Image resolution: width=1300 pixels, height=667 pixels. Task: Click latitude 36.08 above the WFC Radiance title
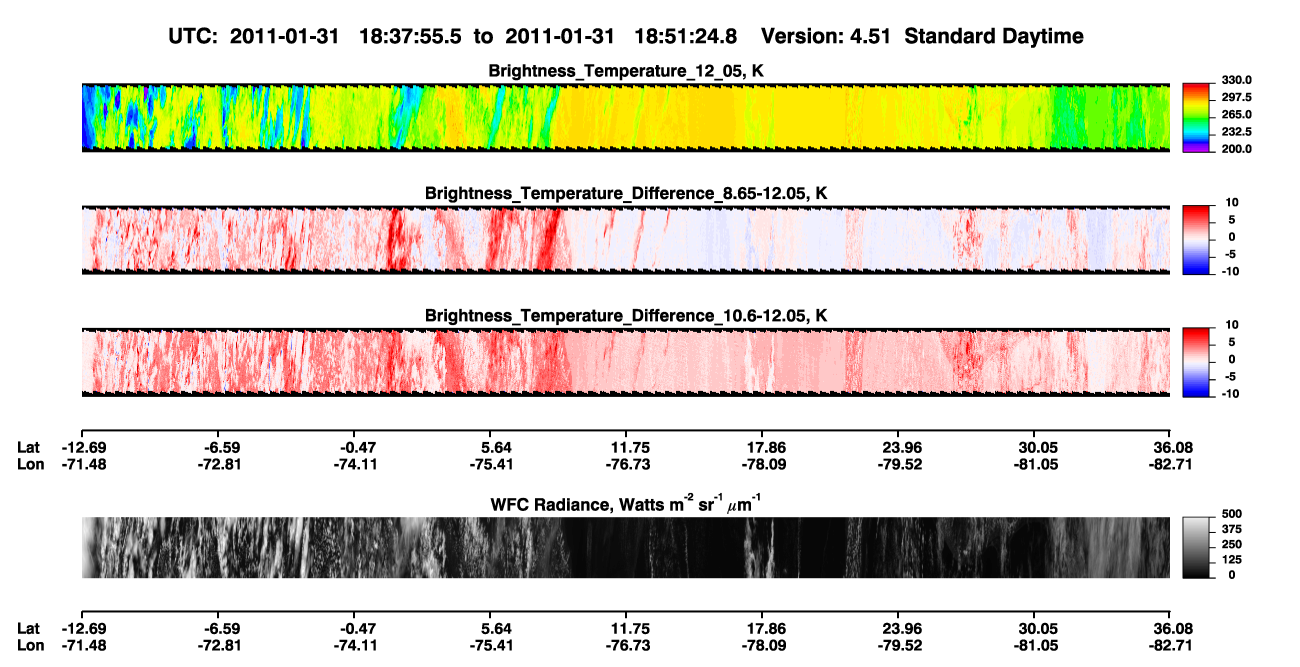1173,447
